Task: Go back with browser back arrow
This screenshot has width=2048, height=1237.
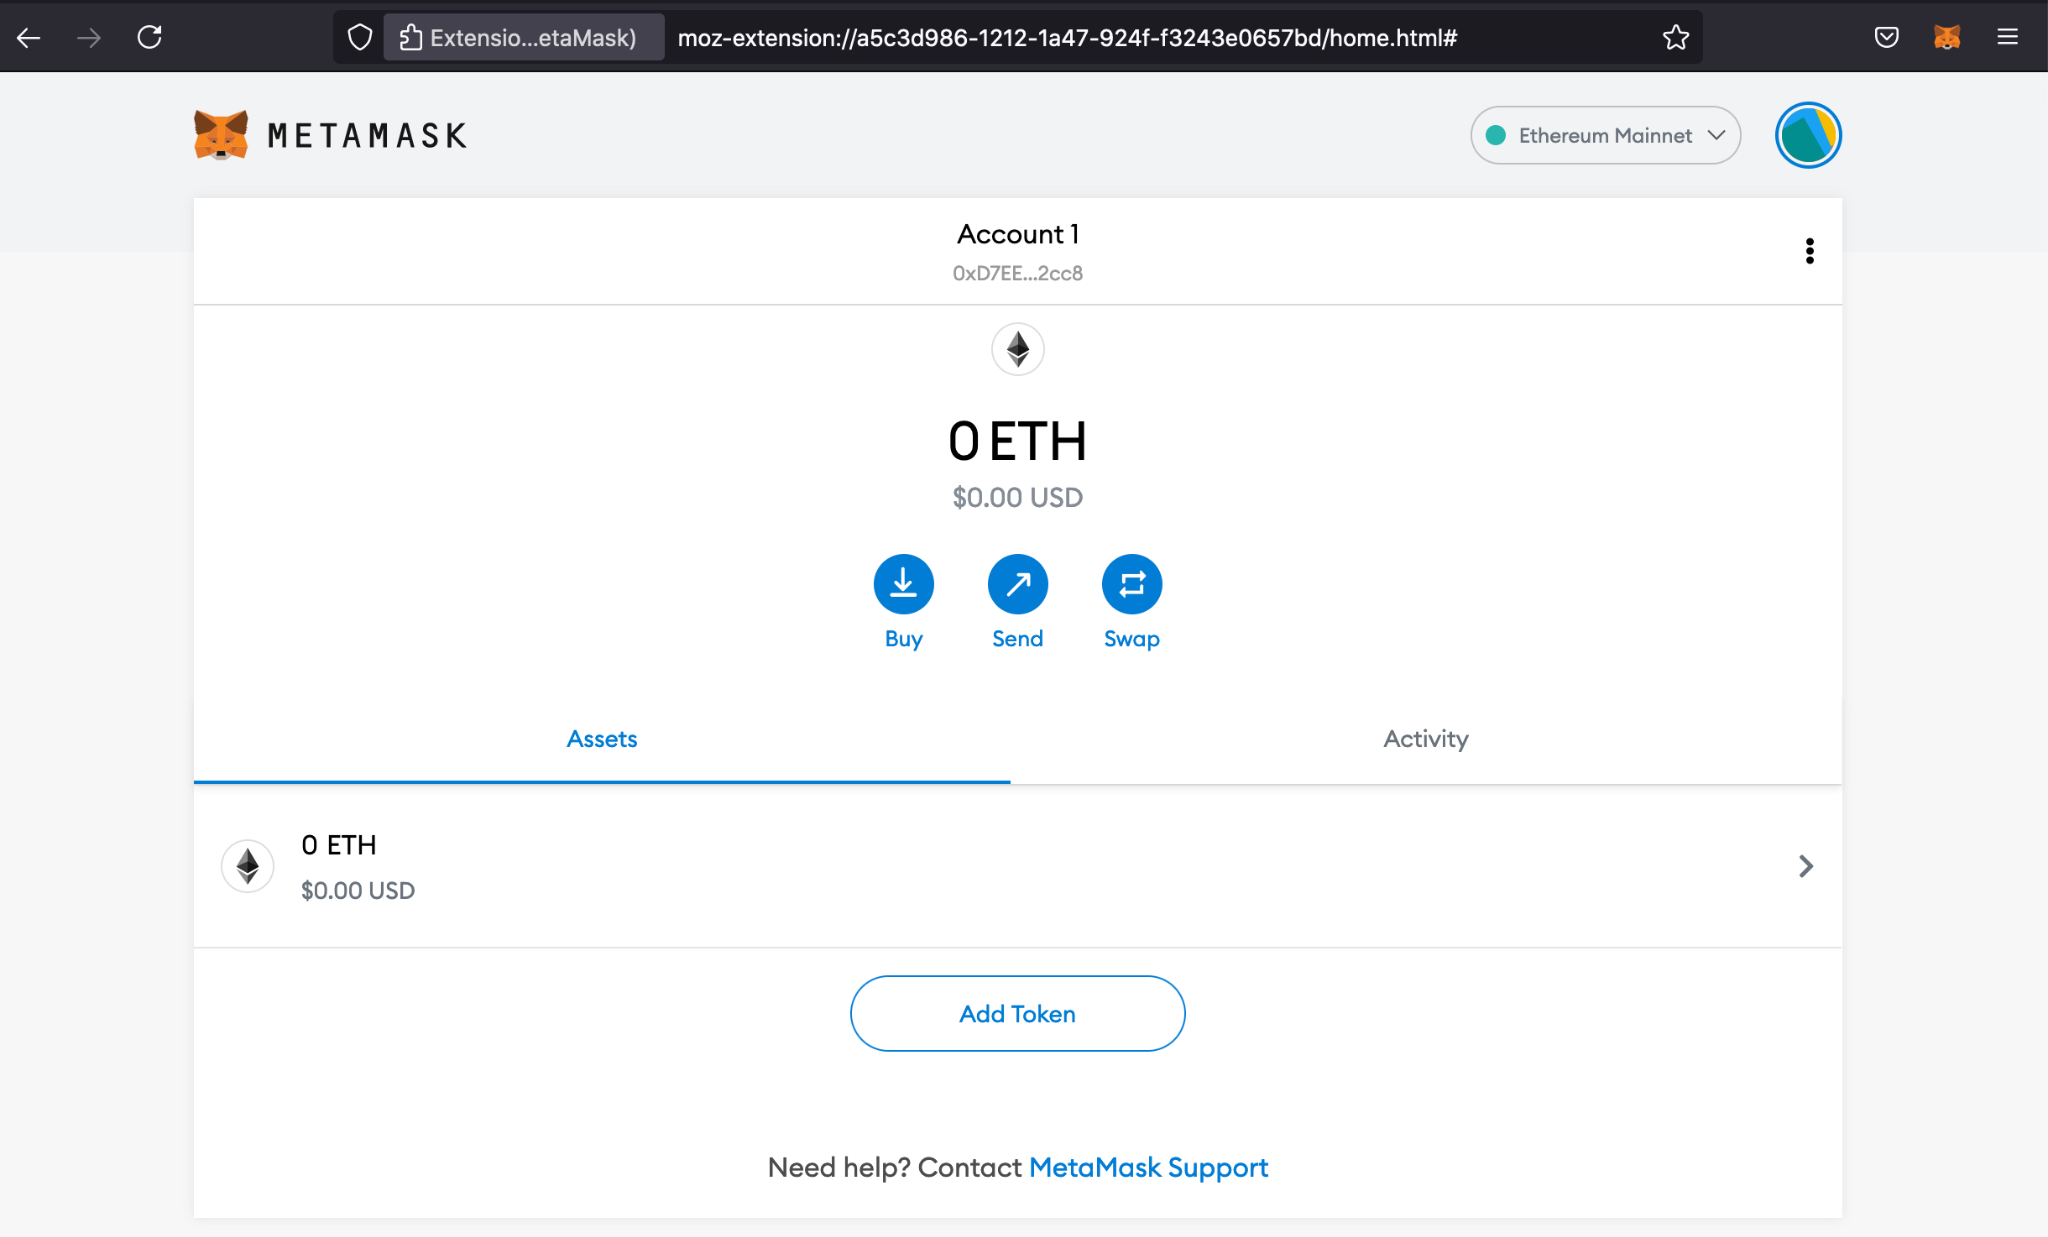Action: [x=29, y=38]
